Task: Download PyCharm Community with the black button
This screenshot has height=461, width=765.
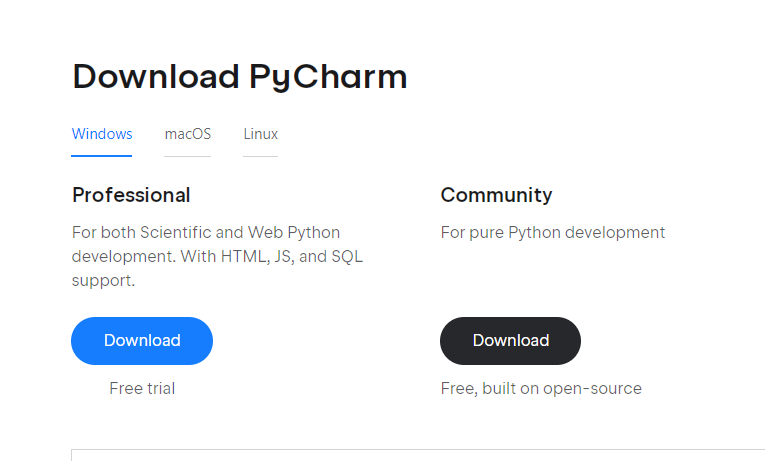Action: point(510,341)
